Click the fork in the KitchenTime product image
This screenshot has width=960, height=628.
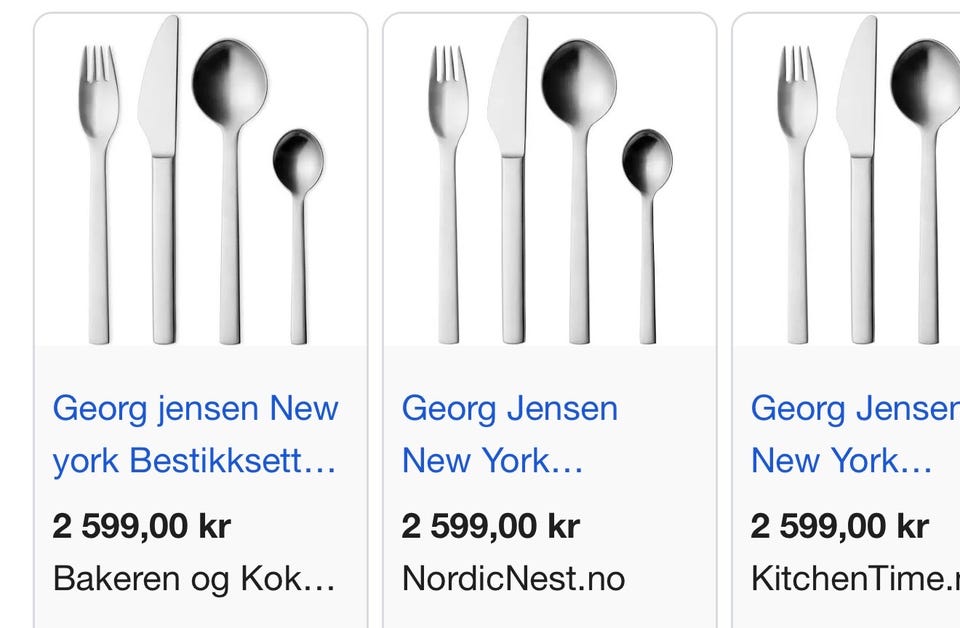click(797, 195)
